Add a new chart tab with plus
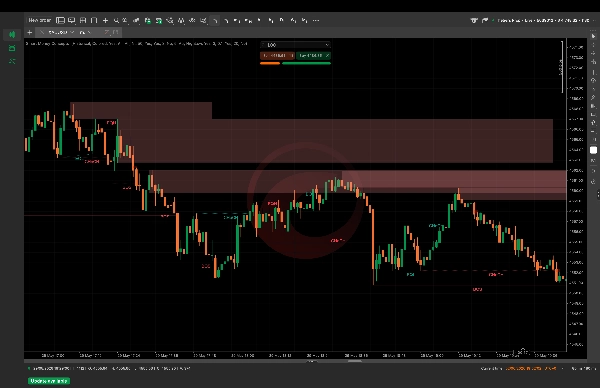The image size is (600, 388). [x=29, y=33]
